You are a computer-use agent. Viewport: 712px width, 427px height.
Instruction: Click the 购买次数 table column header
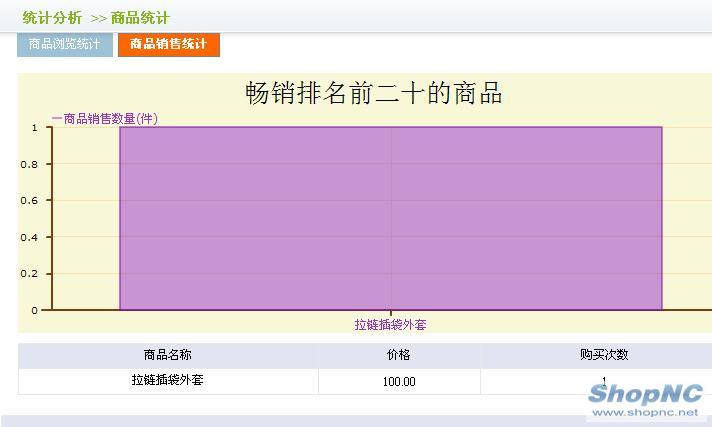(603, 355)
